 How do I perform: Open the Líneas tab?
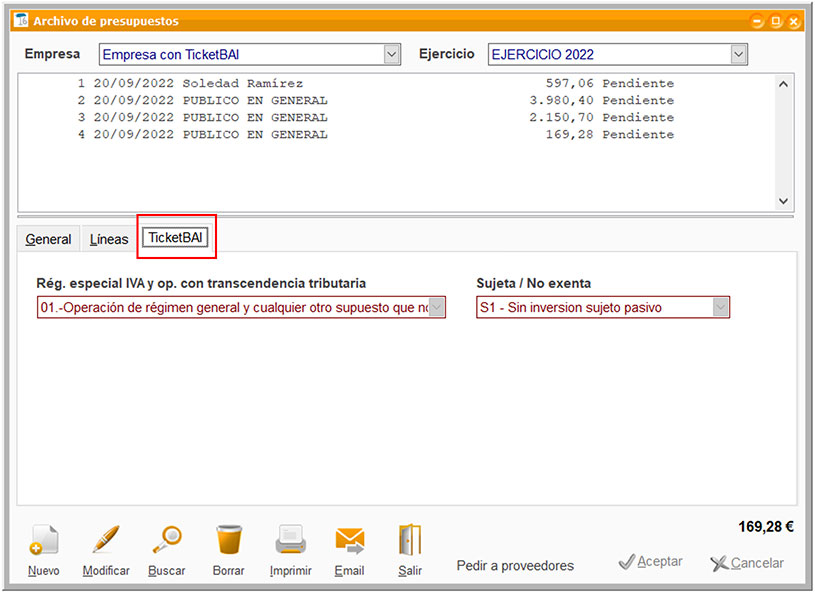(x=109, y=239)
